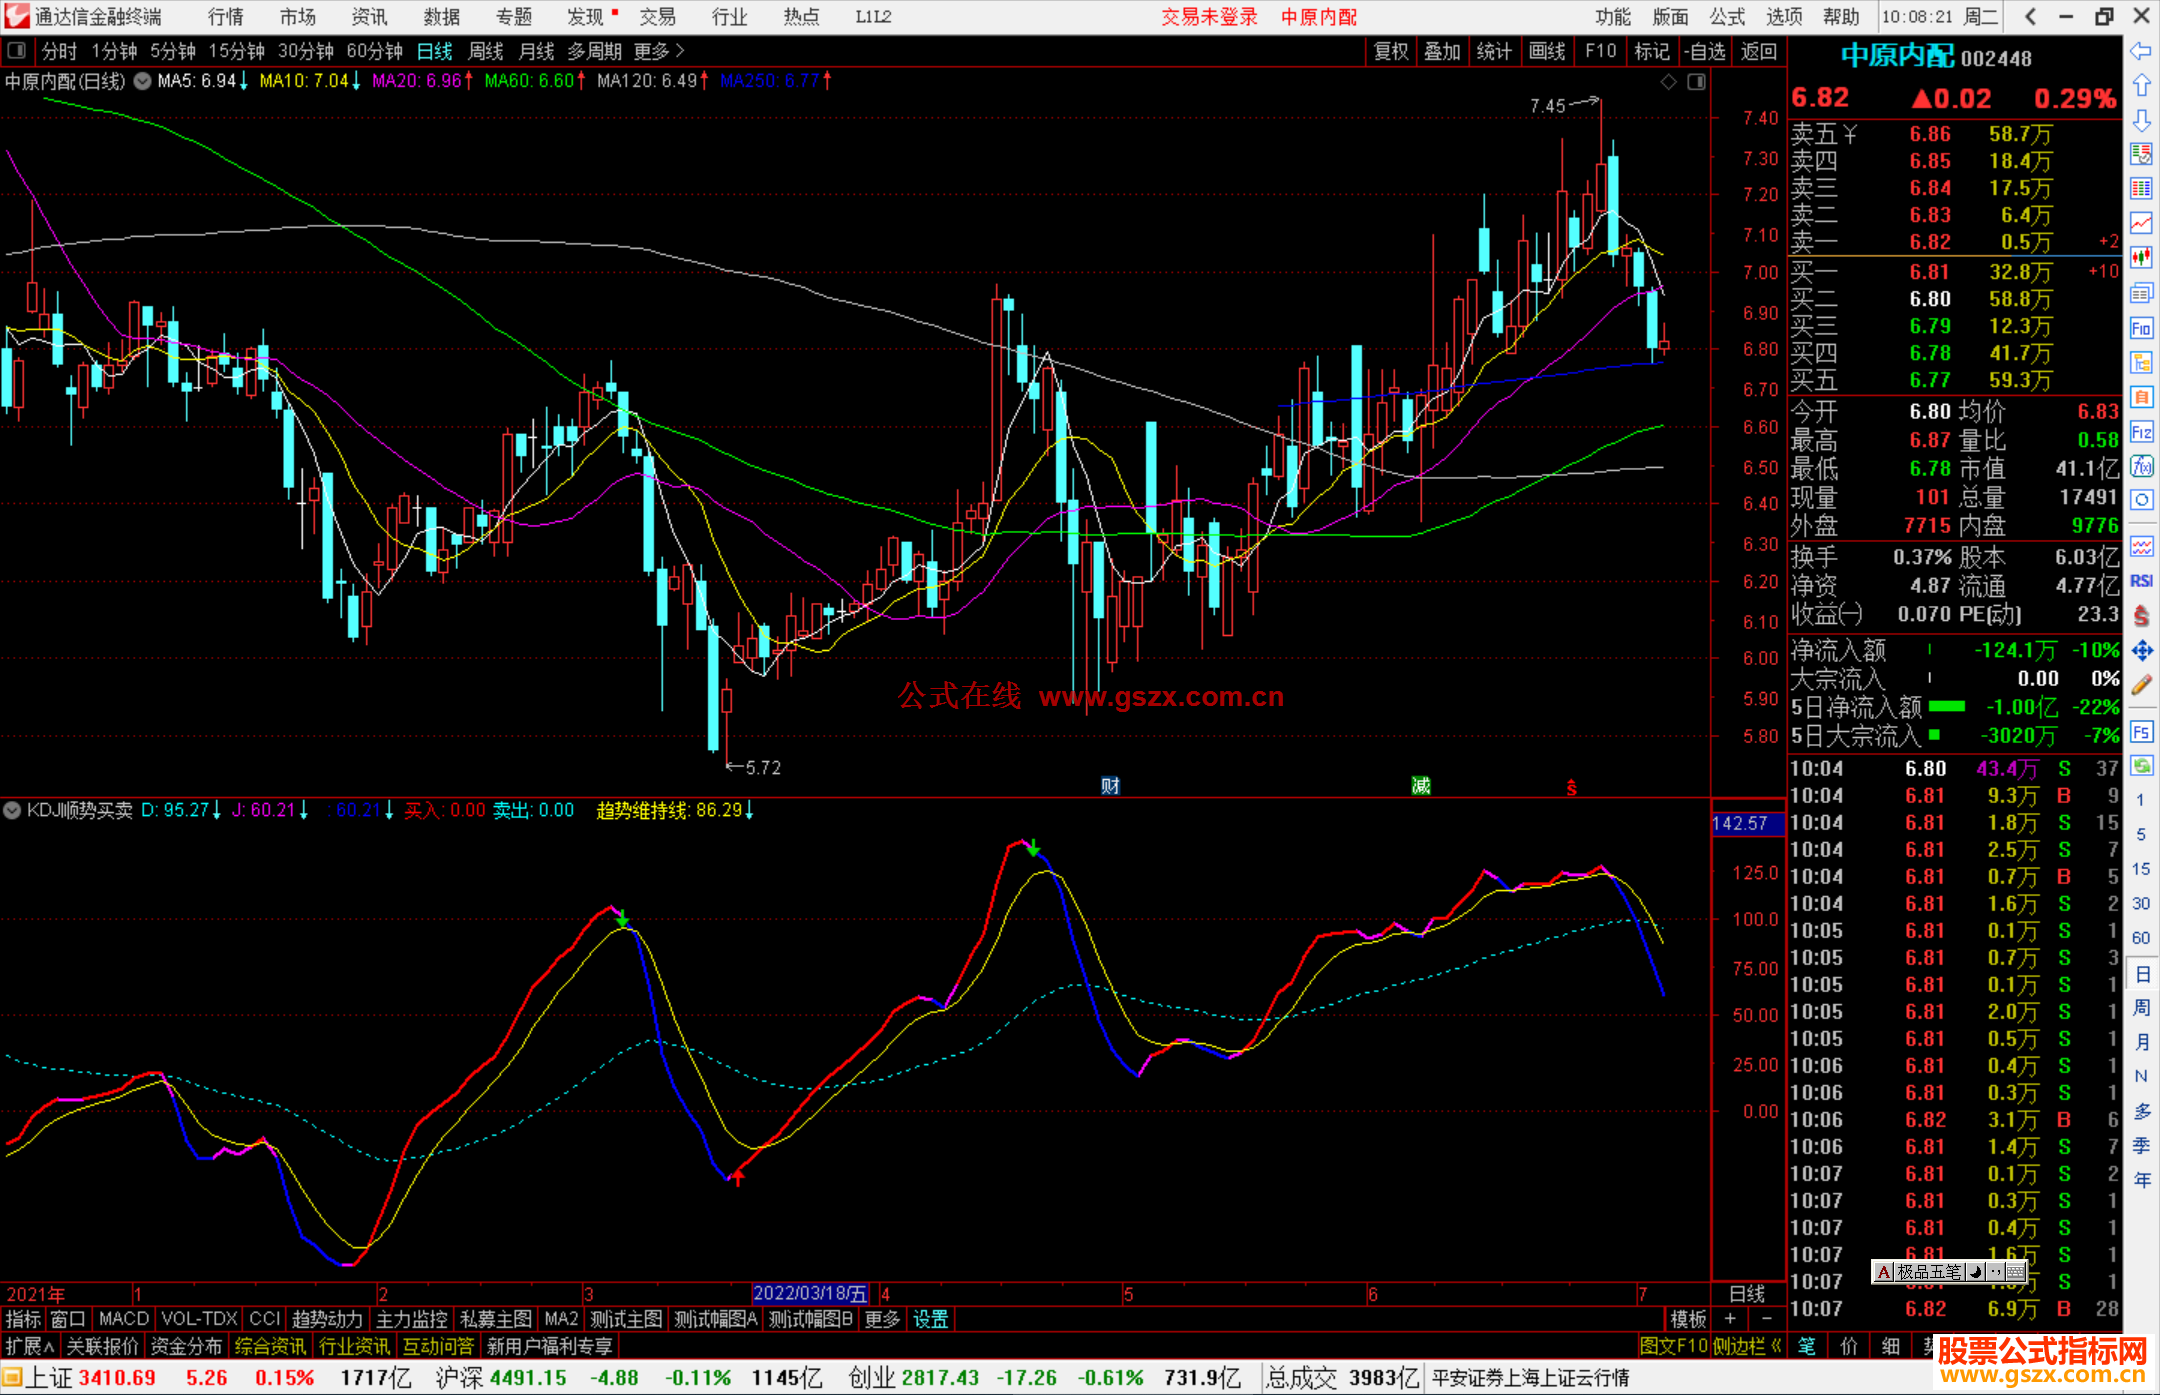2160x1395 pixels.
Task: Switch to 5分钟 period
Action: [x=173, y=51]
